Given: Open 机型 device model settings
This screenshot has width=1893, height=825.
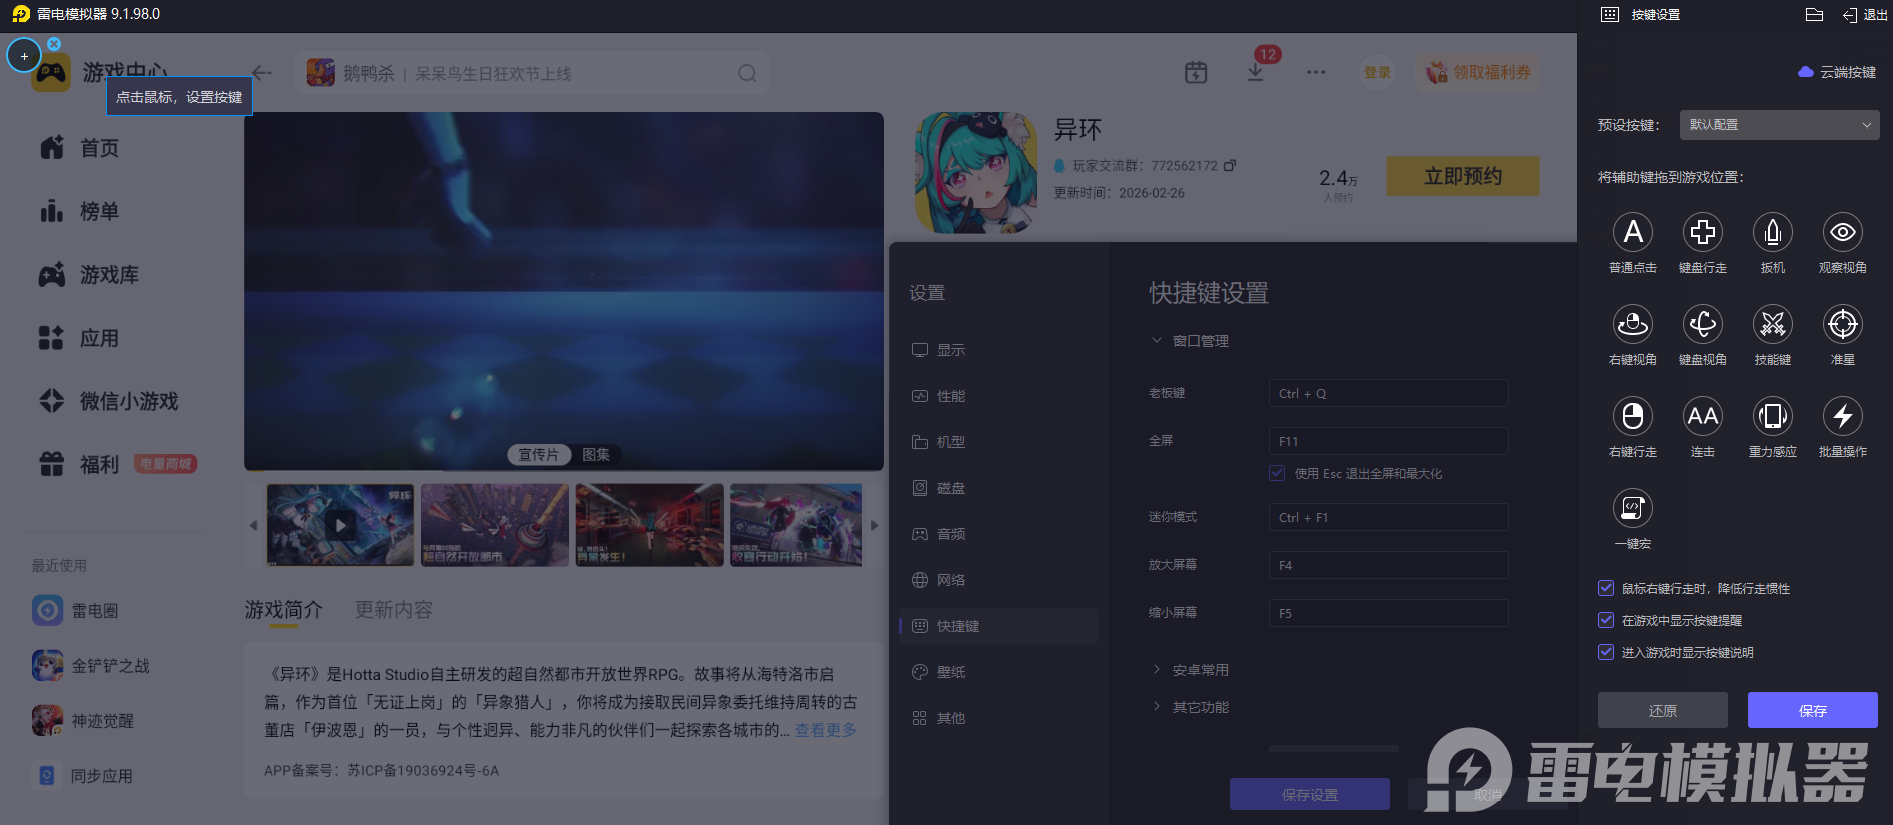Looking at the screenshot, I should [939, 442].
